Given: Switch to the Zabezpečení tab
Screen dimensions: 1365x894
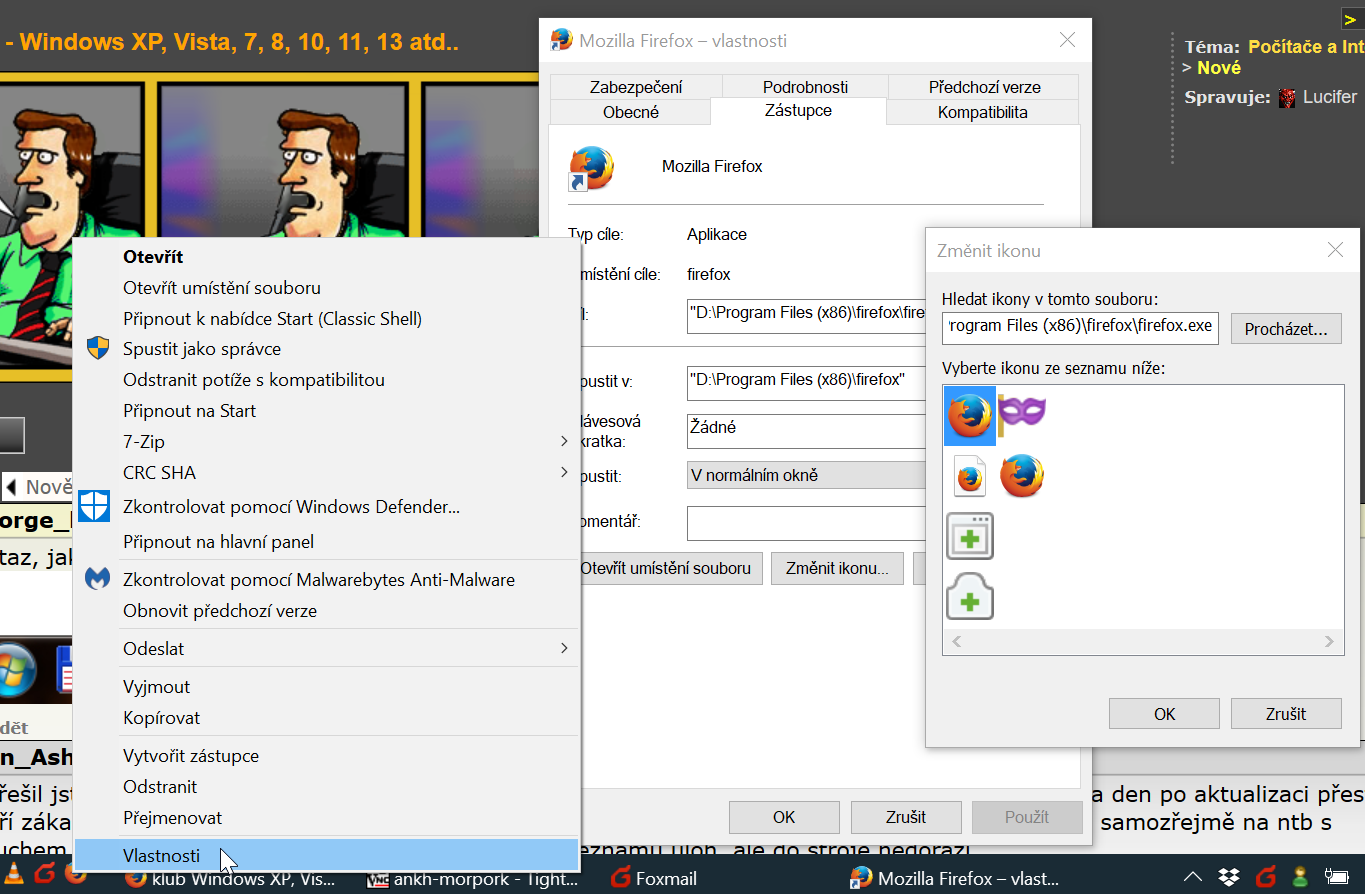Looking at the screenshot, I should [x=636, y=87].
